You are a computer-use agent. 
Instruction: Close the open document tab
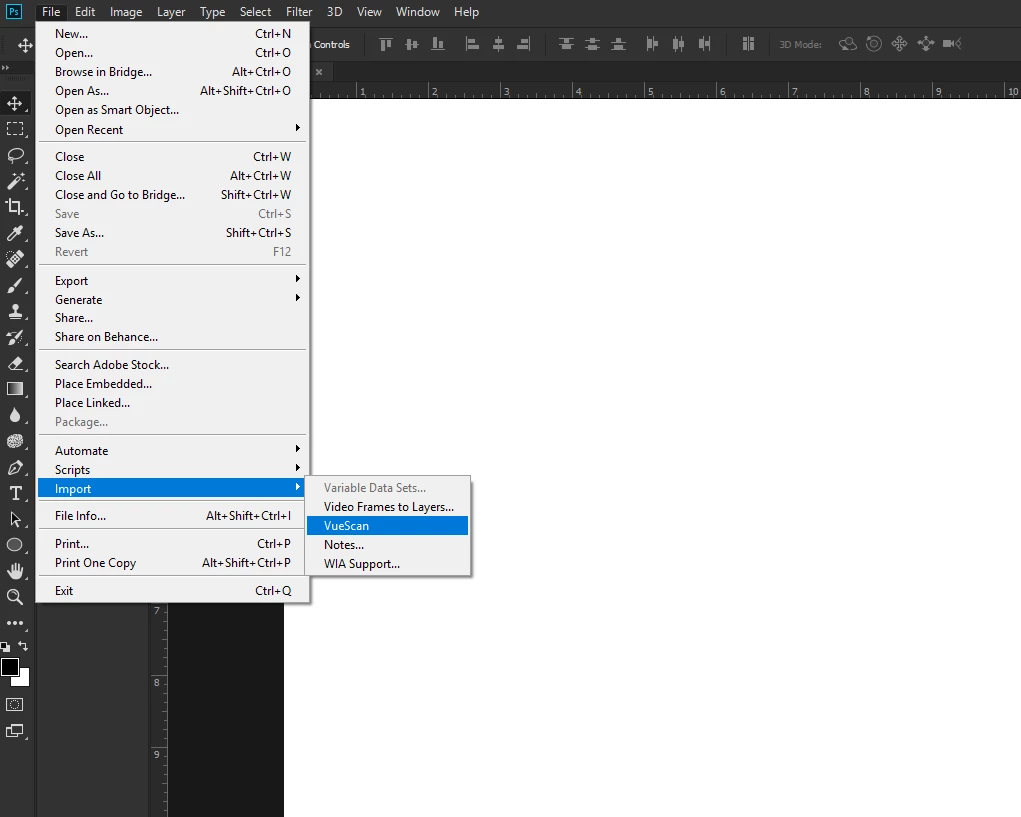pos(319,72)
